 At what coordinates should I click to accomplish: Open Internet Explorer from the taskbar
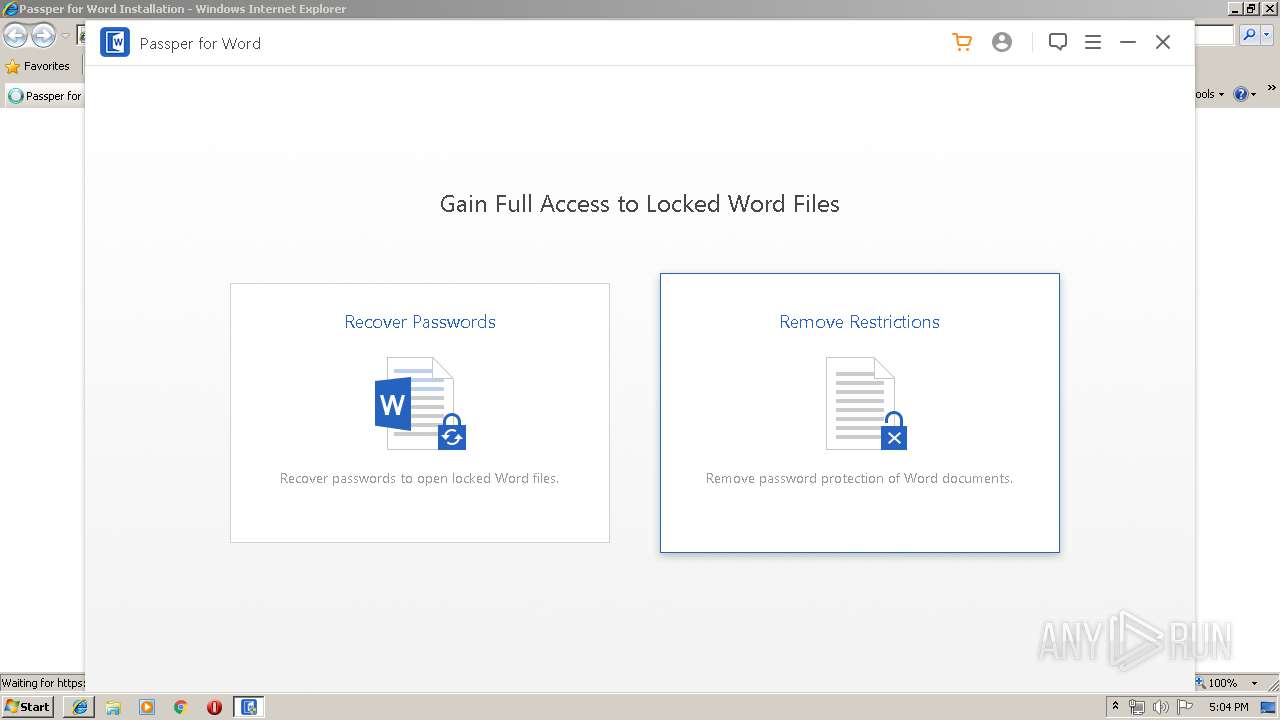coord(79,707)
